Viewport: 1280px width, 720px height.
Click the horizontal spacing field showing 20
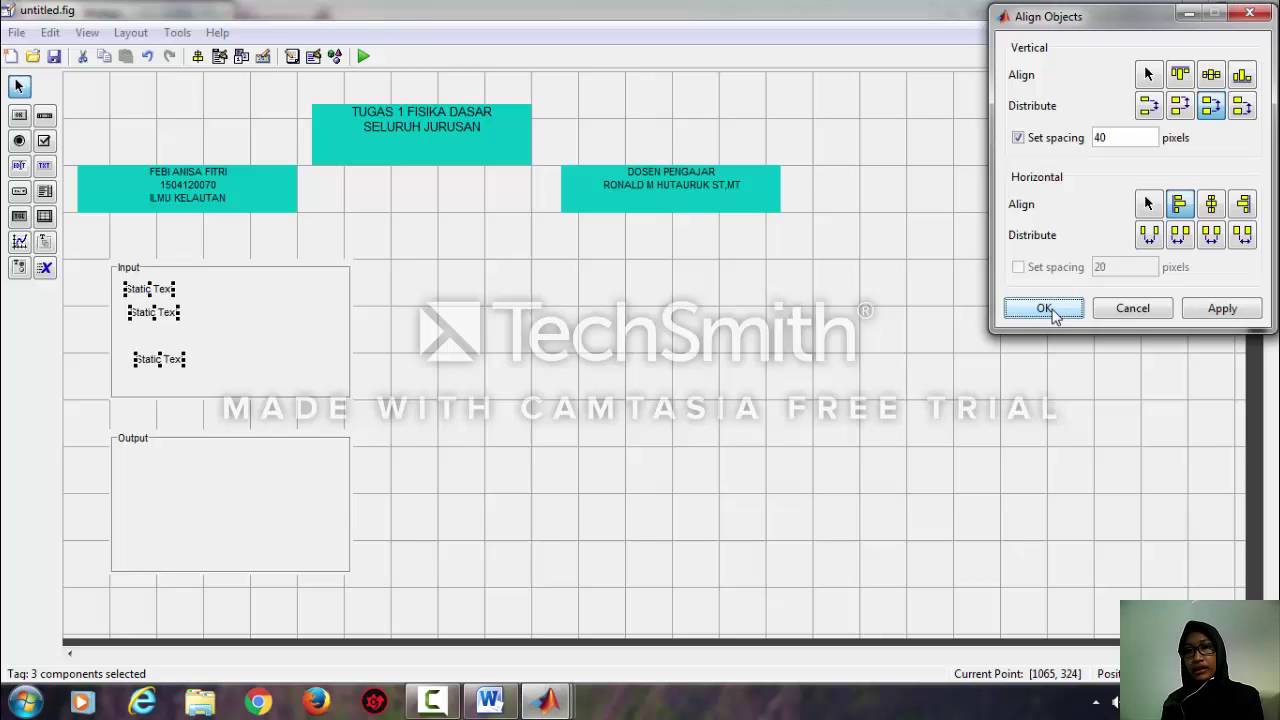pyautogui.click(x=1124, y=267)
